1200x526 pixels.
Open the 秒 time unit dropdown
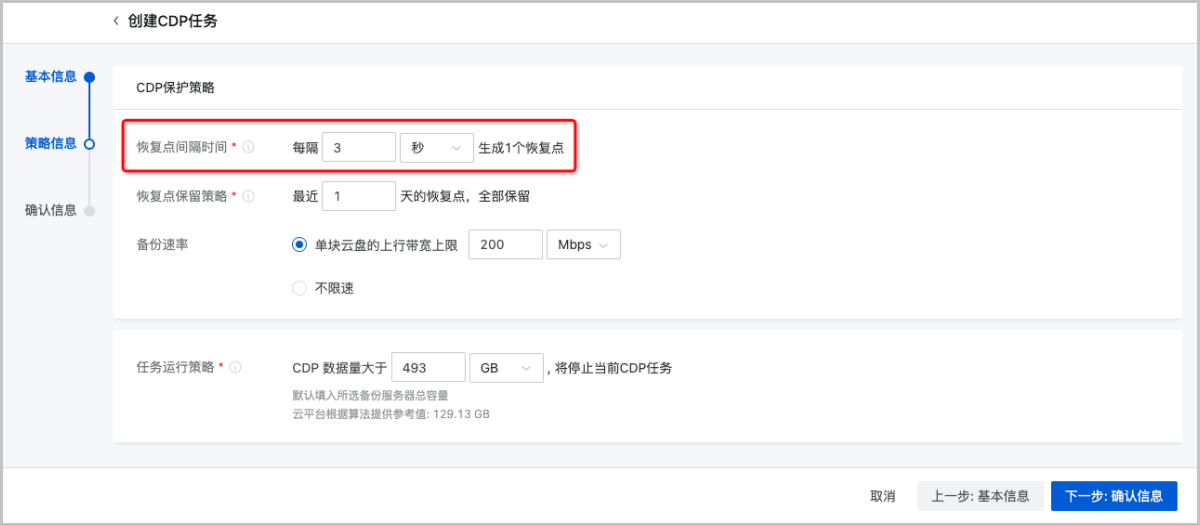point(436,147)
